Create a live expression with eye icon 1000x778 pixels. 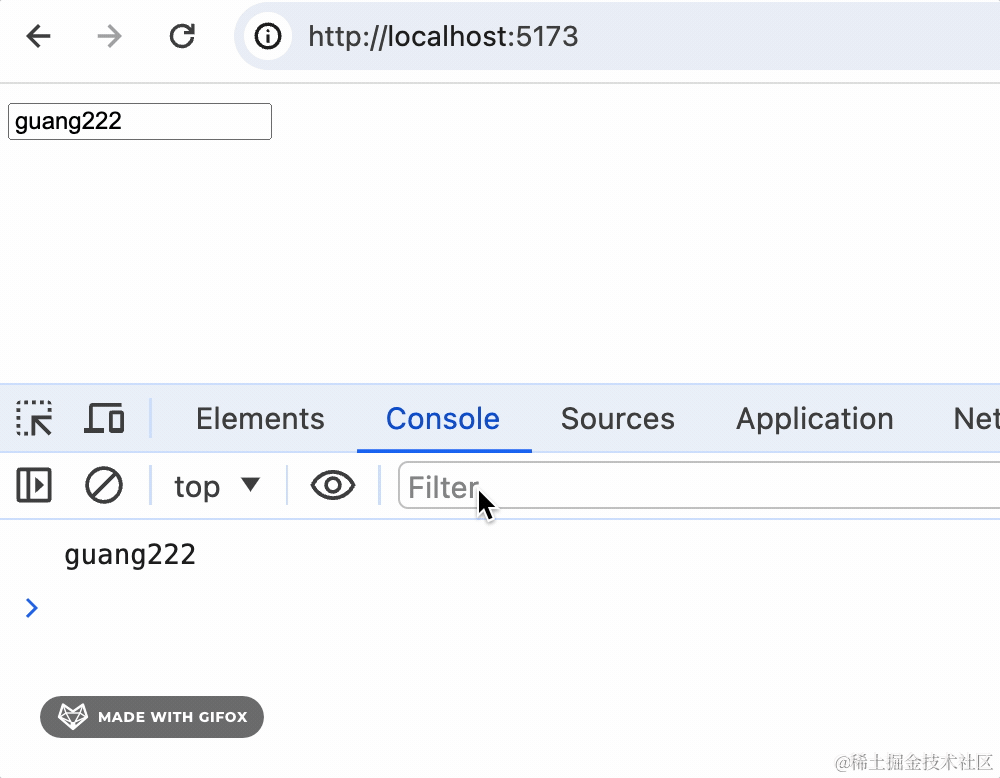coord(333,486)
